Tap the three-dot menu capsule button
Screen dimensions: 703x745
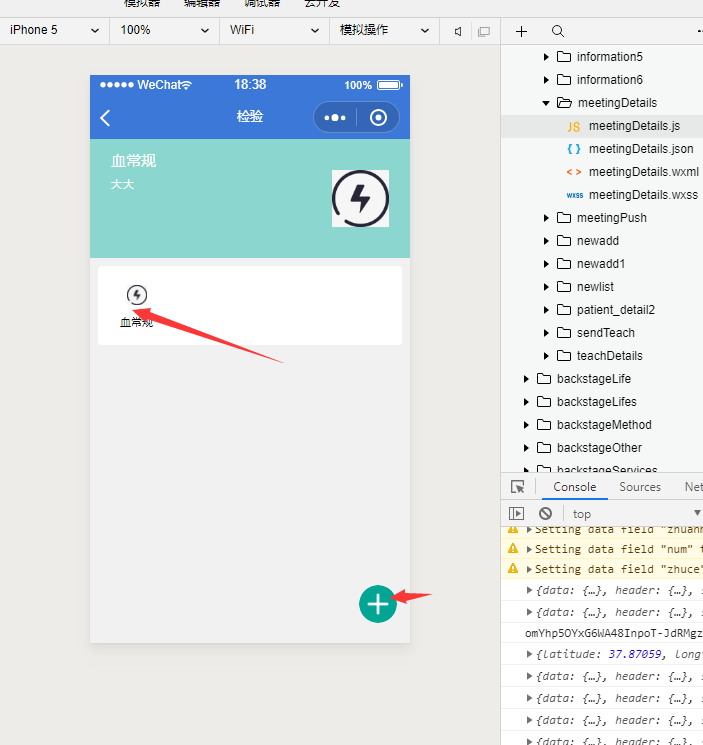[x=335, y=117]
